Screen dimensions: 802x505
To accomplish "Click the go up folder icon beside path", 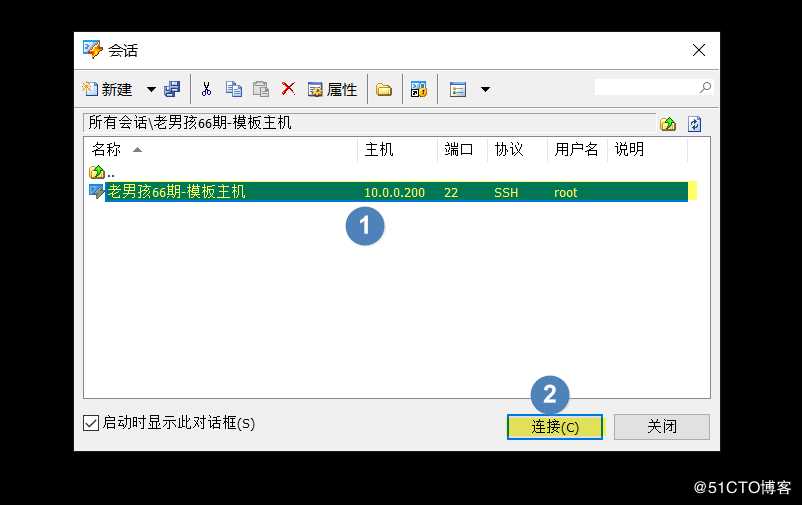I will pyautogui.click(x=668, y=124).
